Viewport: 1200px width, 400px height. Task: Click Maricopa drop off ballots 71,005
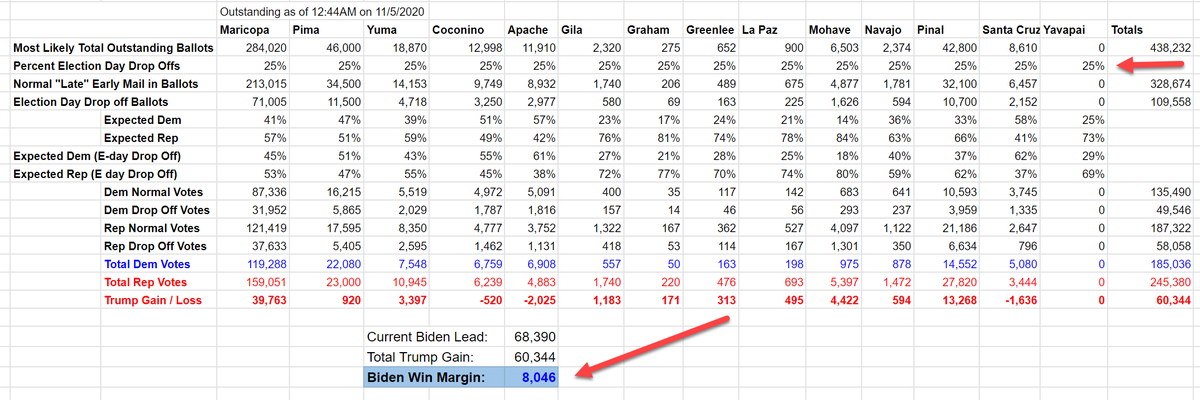268,102
